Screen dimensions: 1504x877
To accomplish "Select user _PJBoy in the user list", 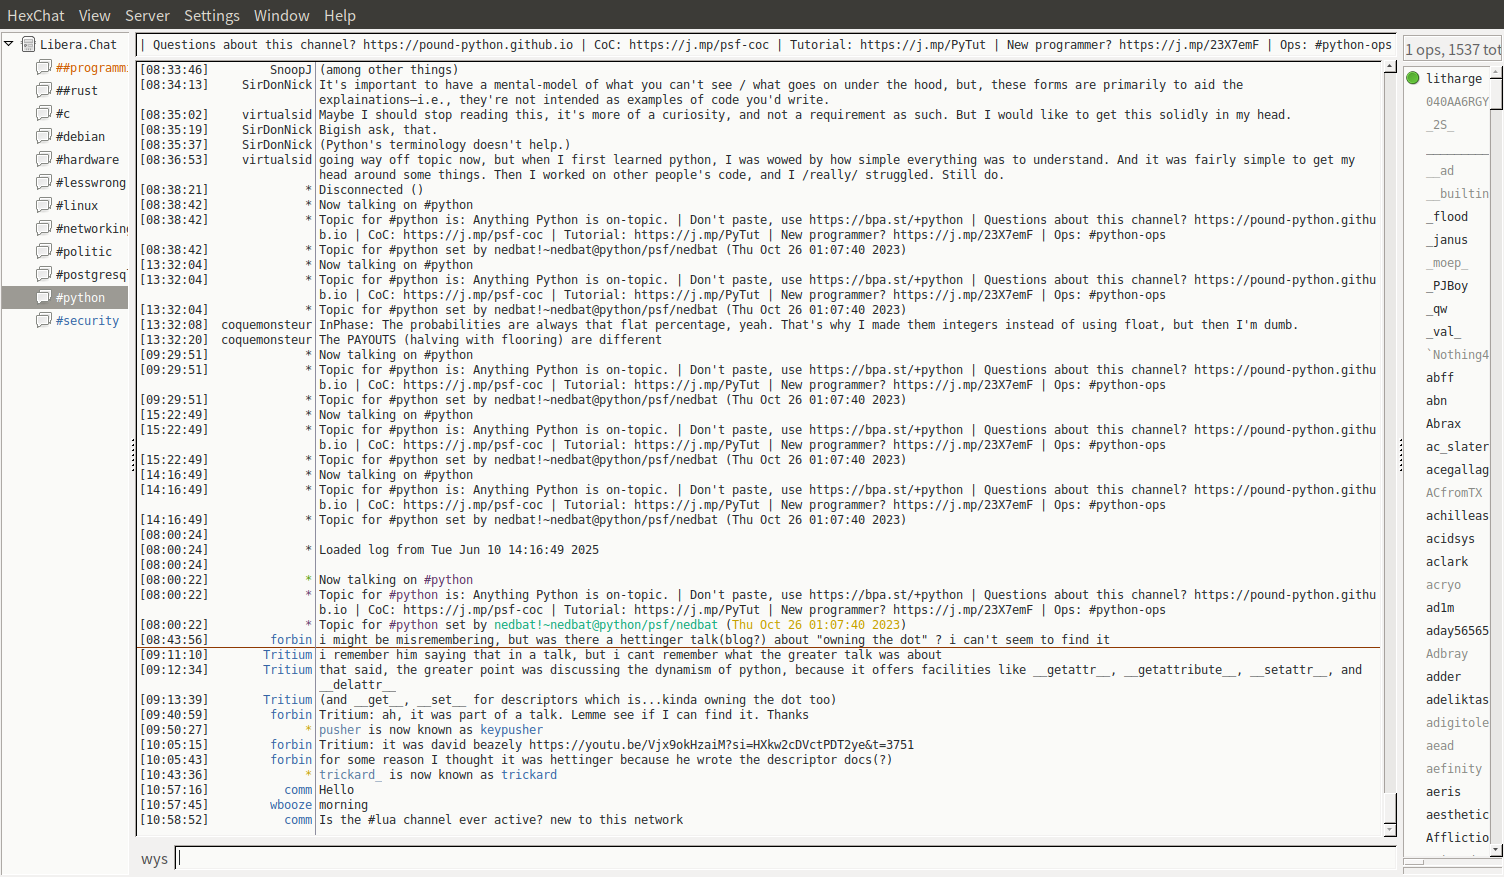I will [x=1447, y=285].
